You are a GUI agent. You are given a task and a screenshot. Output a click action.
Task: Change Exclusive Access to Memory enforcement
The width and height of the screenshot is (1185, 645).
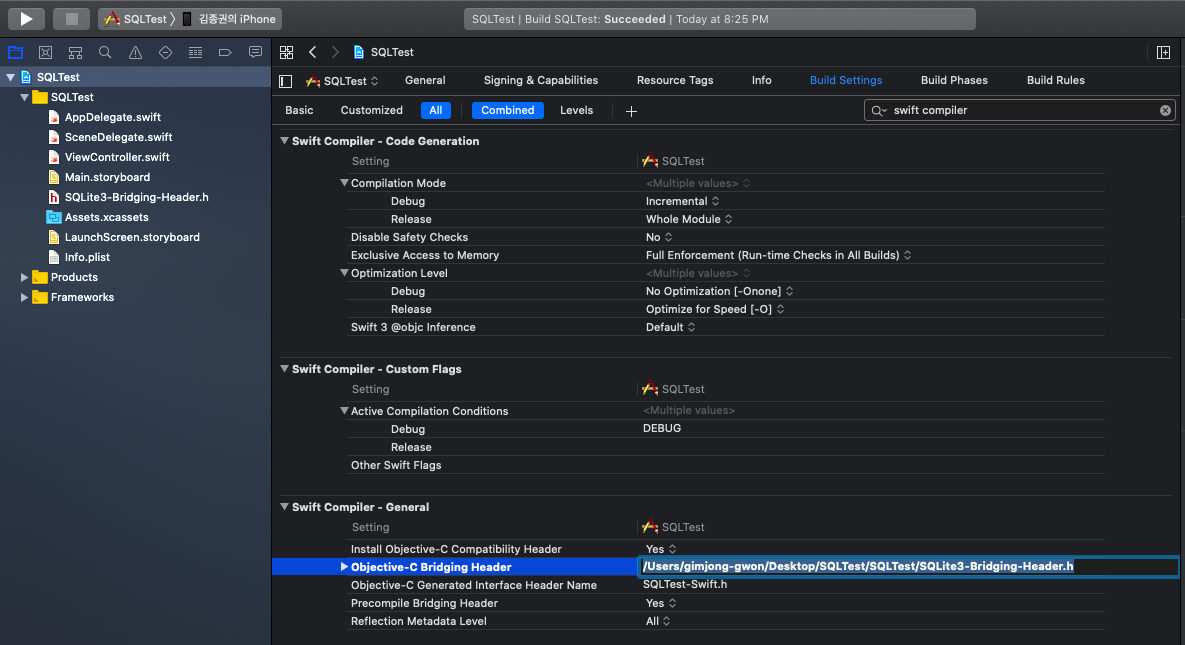(778, 256)
